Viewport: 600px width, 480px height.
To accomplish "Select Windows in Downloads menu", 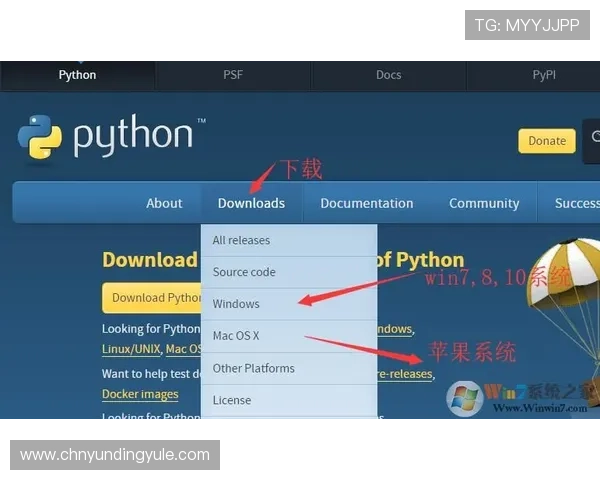I will 236,304.
